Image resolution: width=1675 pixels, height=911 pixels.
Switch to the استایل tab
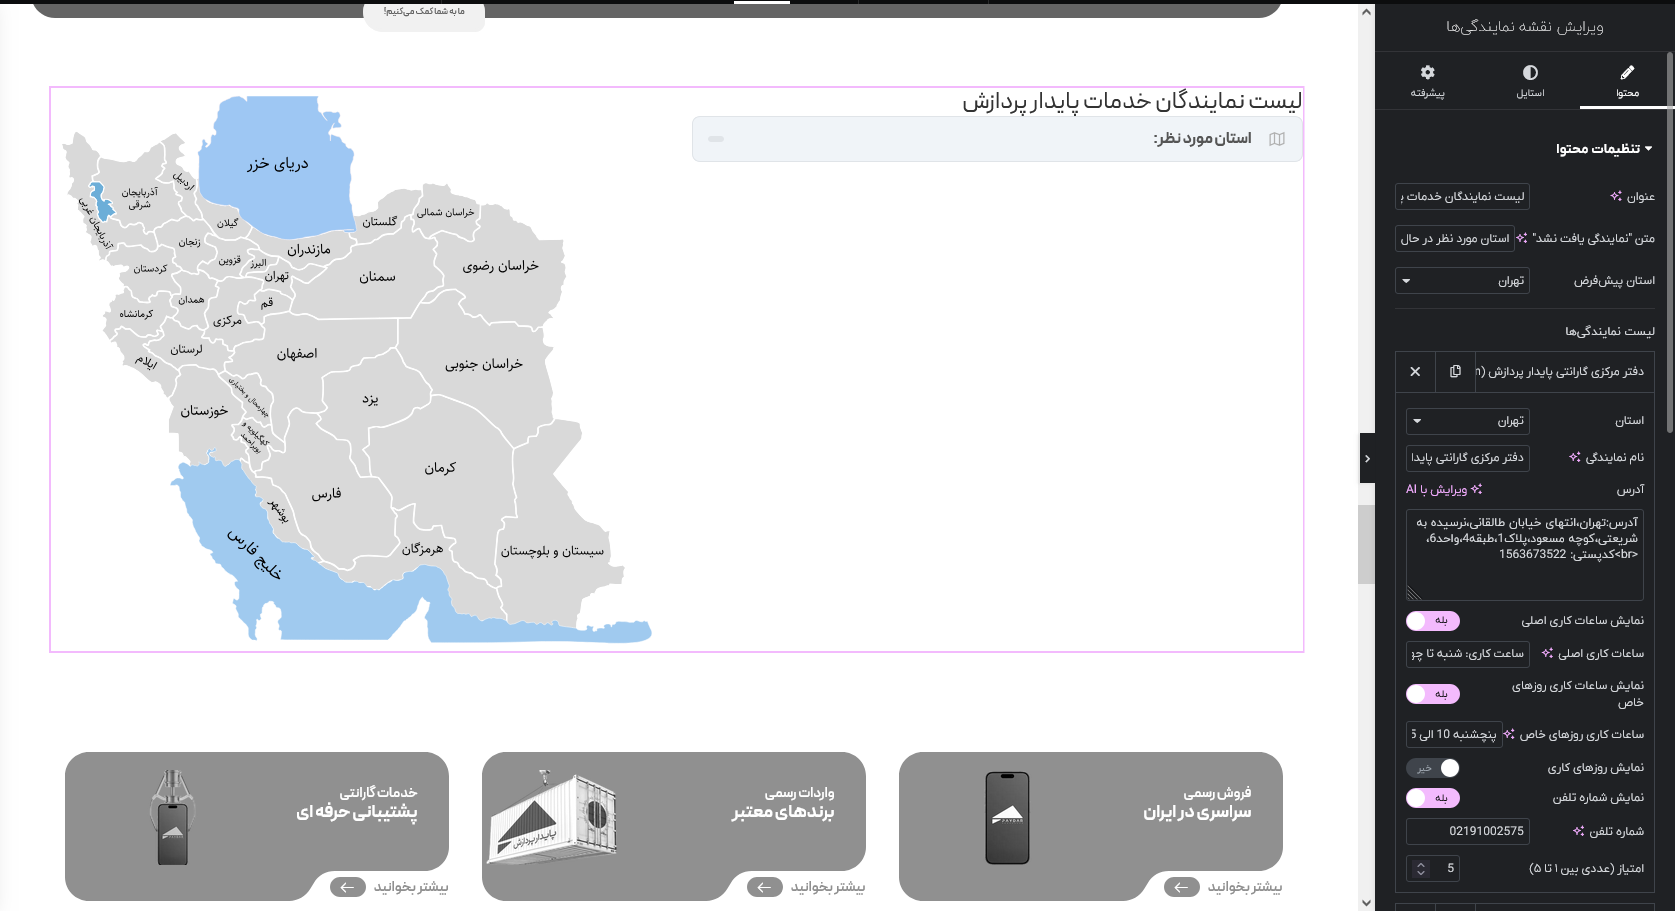pyautogui.click(x=1530, y=81)
